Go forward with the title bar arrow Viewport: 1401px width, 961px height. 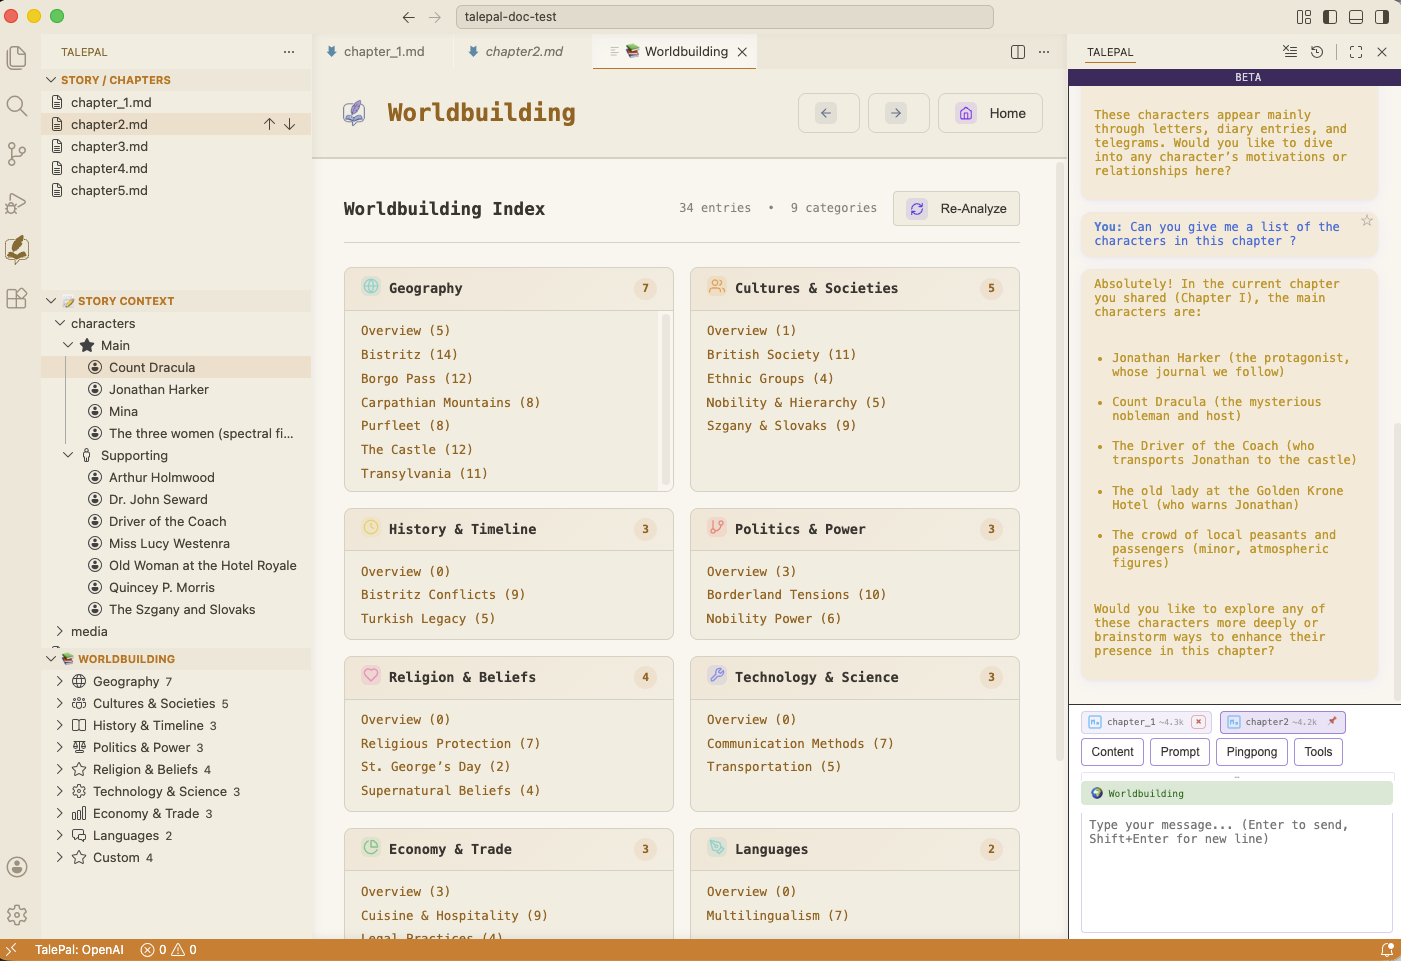[435, 17]
